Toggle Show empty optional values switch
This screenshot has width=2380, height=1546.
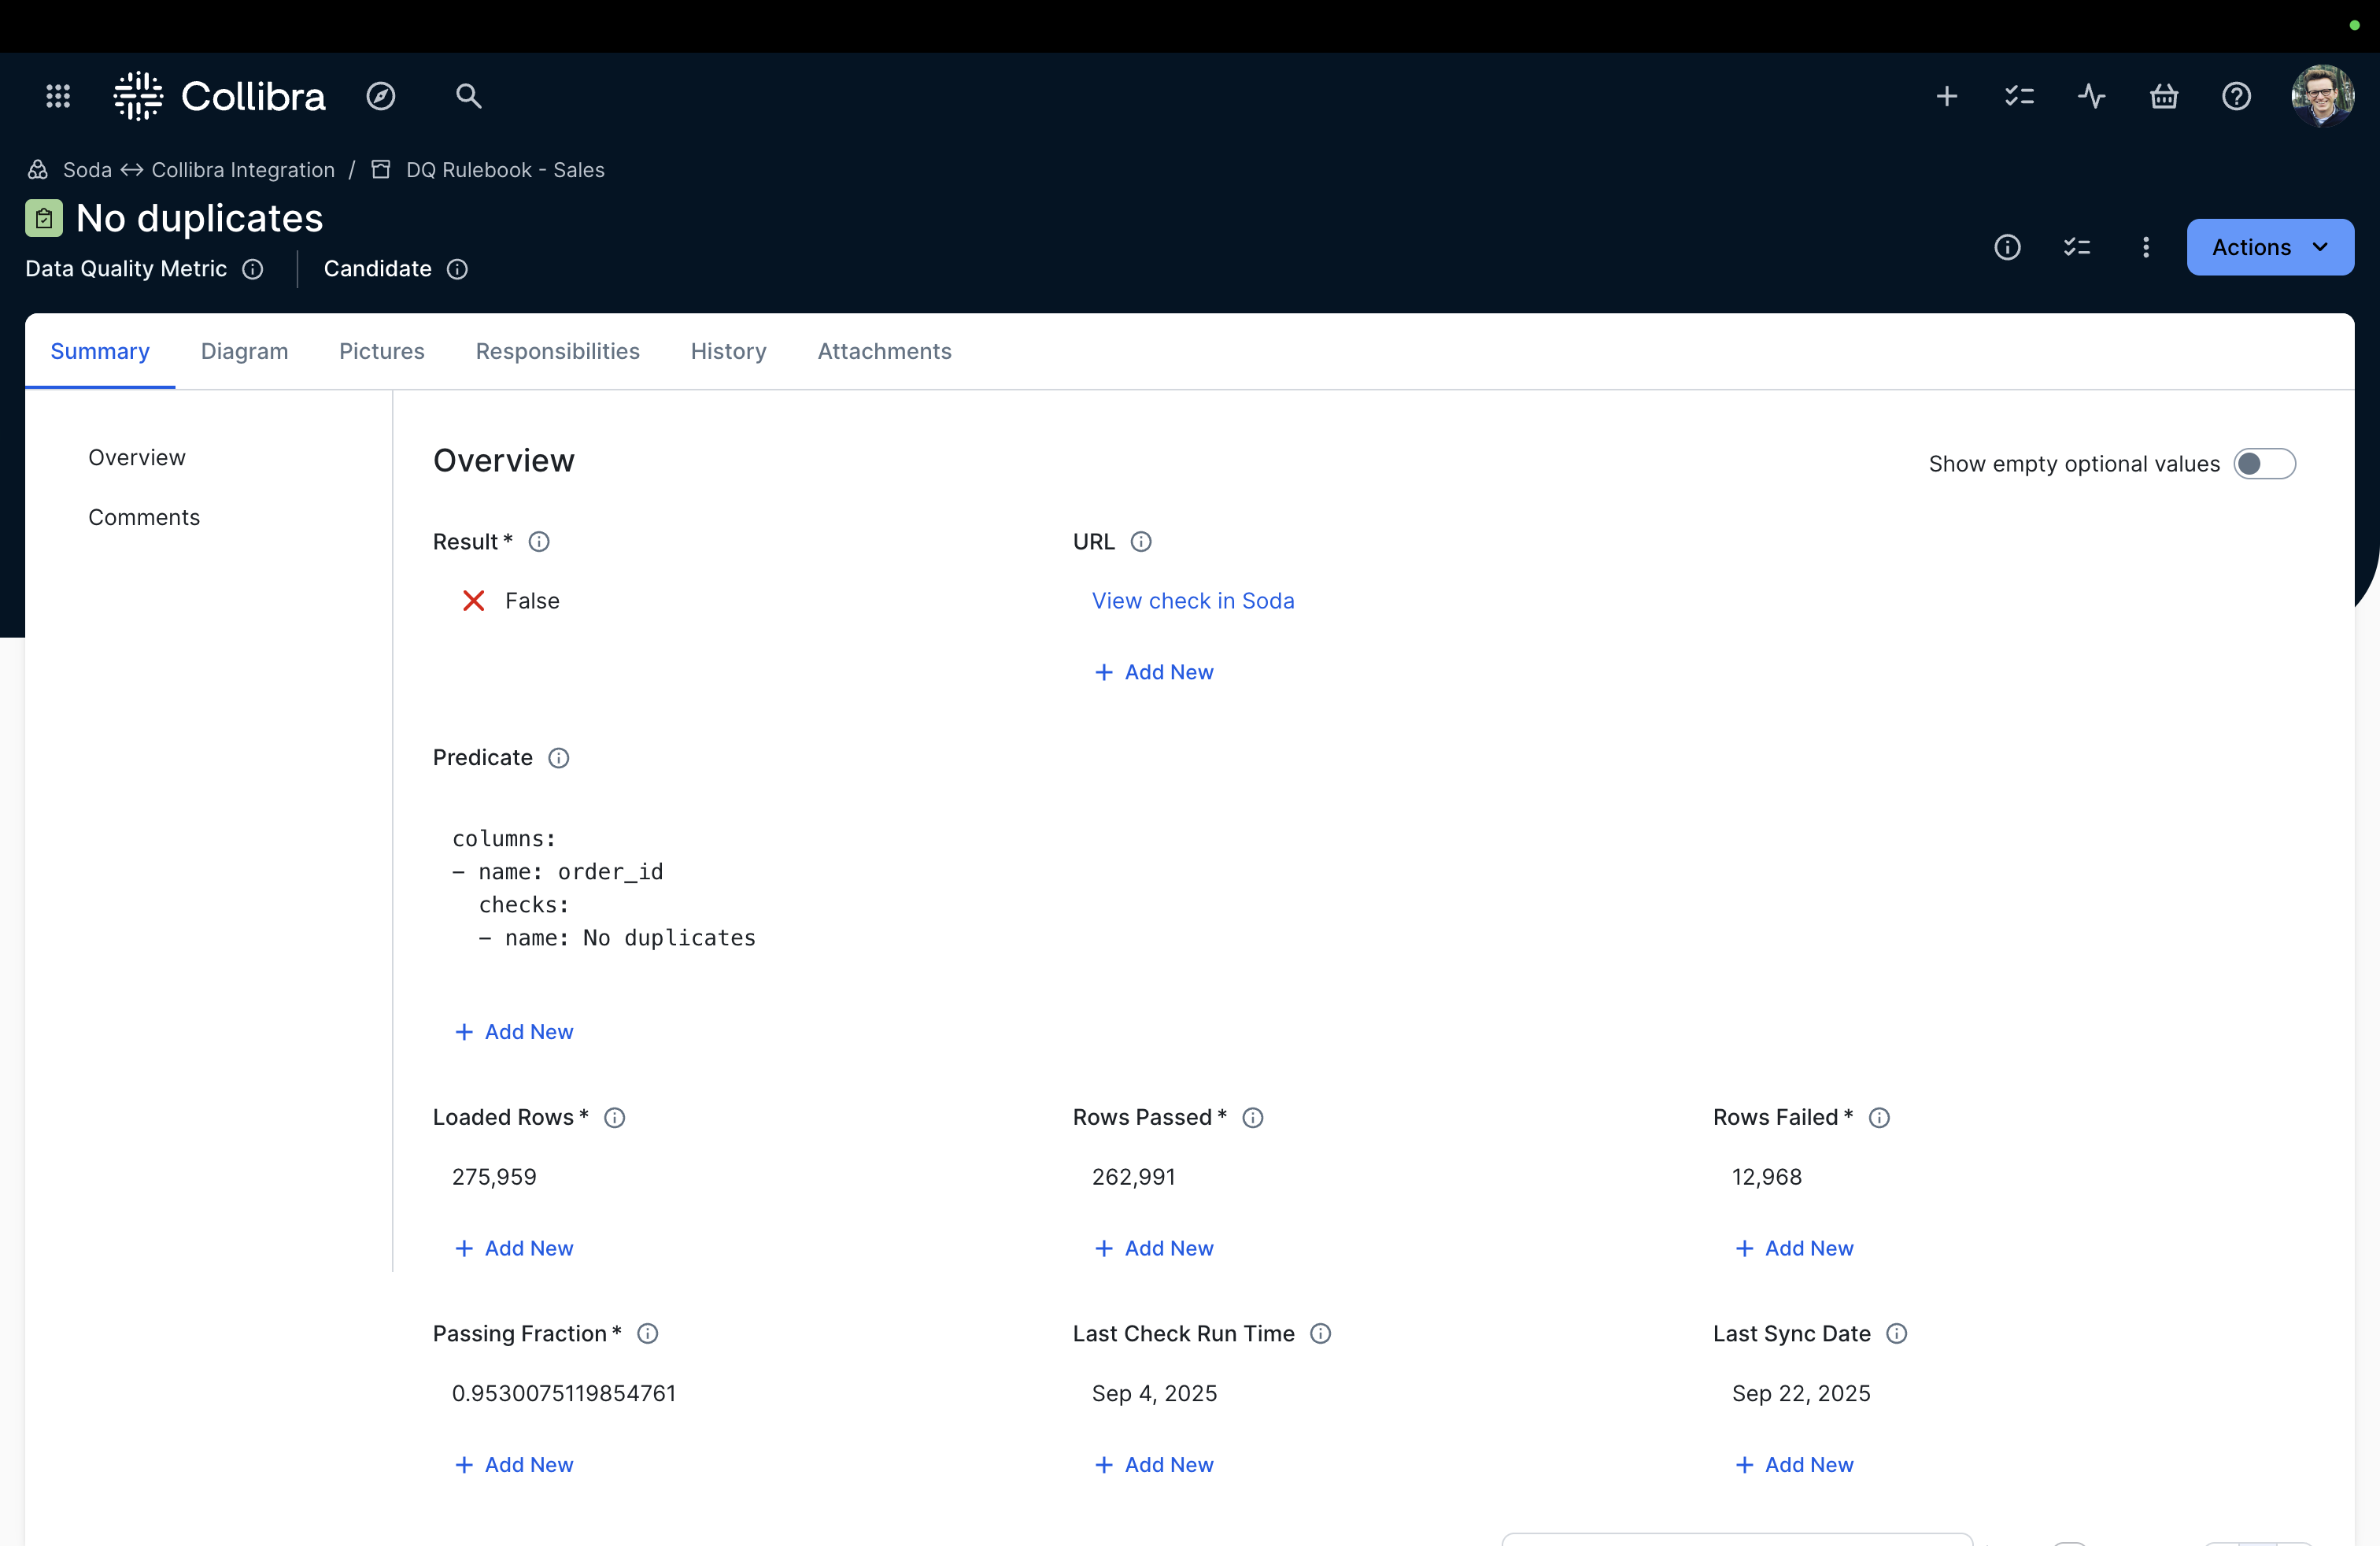2264,464
